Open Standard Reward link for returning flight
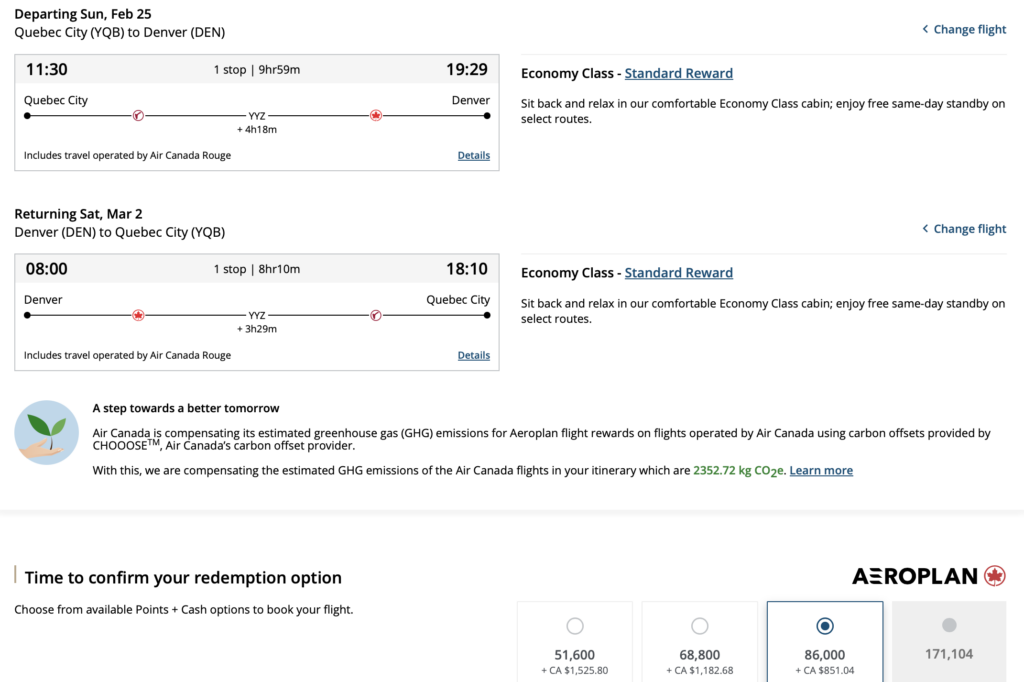 pos(679,273)
